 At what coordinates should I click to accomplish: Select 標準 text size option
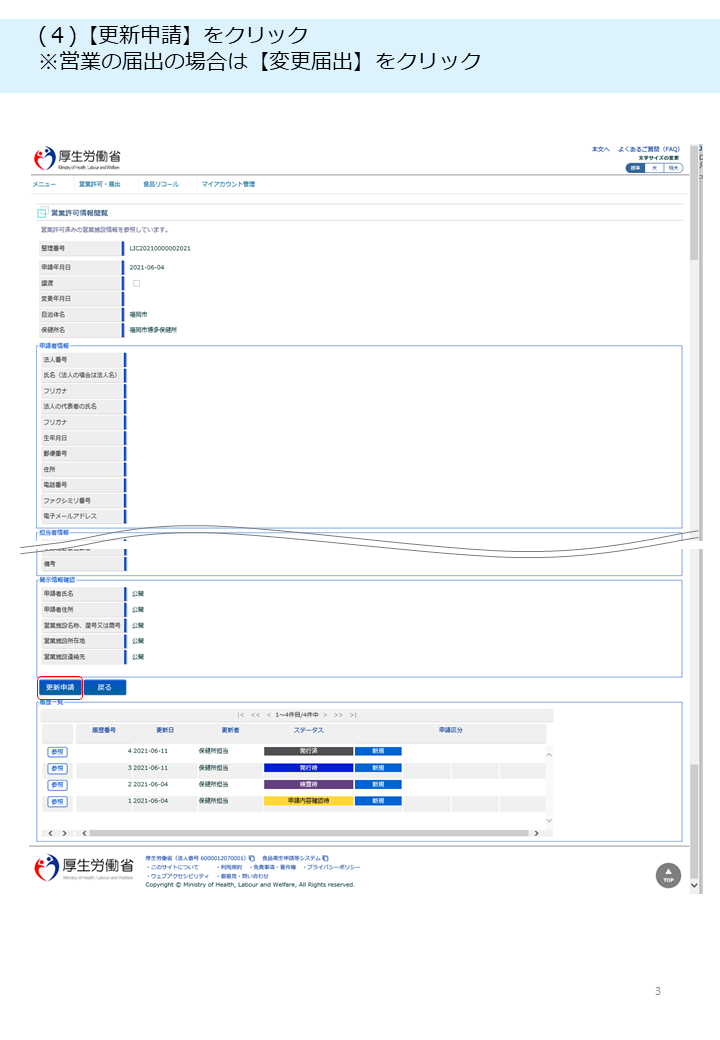pyautogui.click(x=635, y=168)
